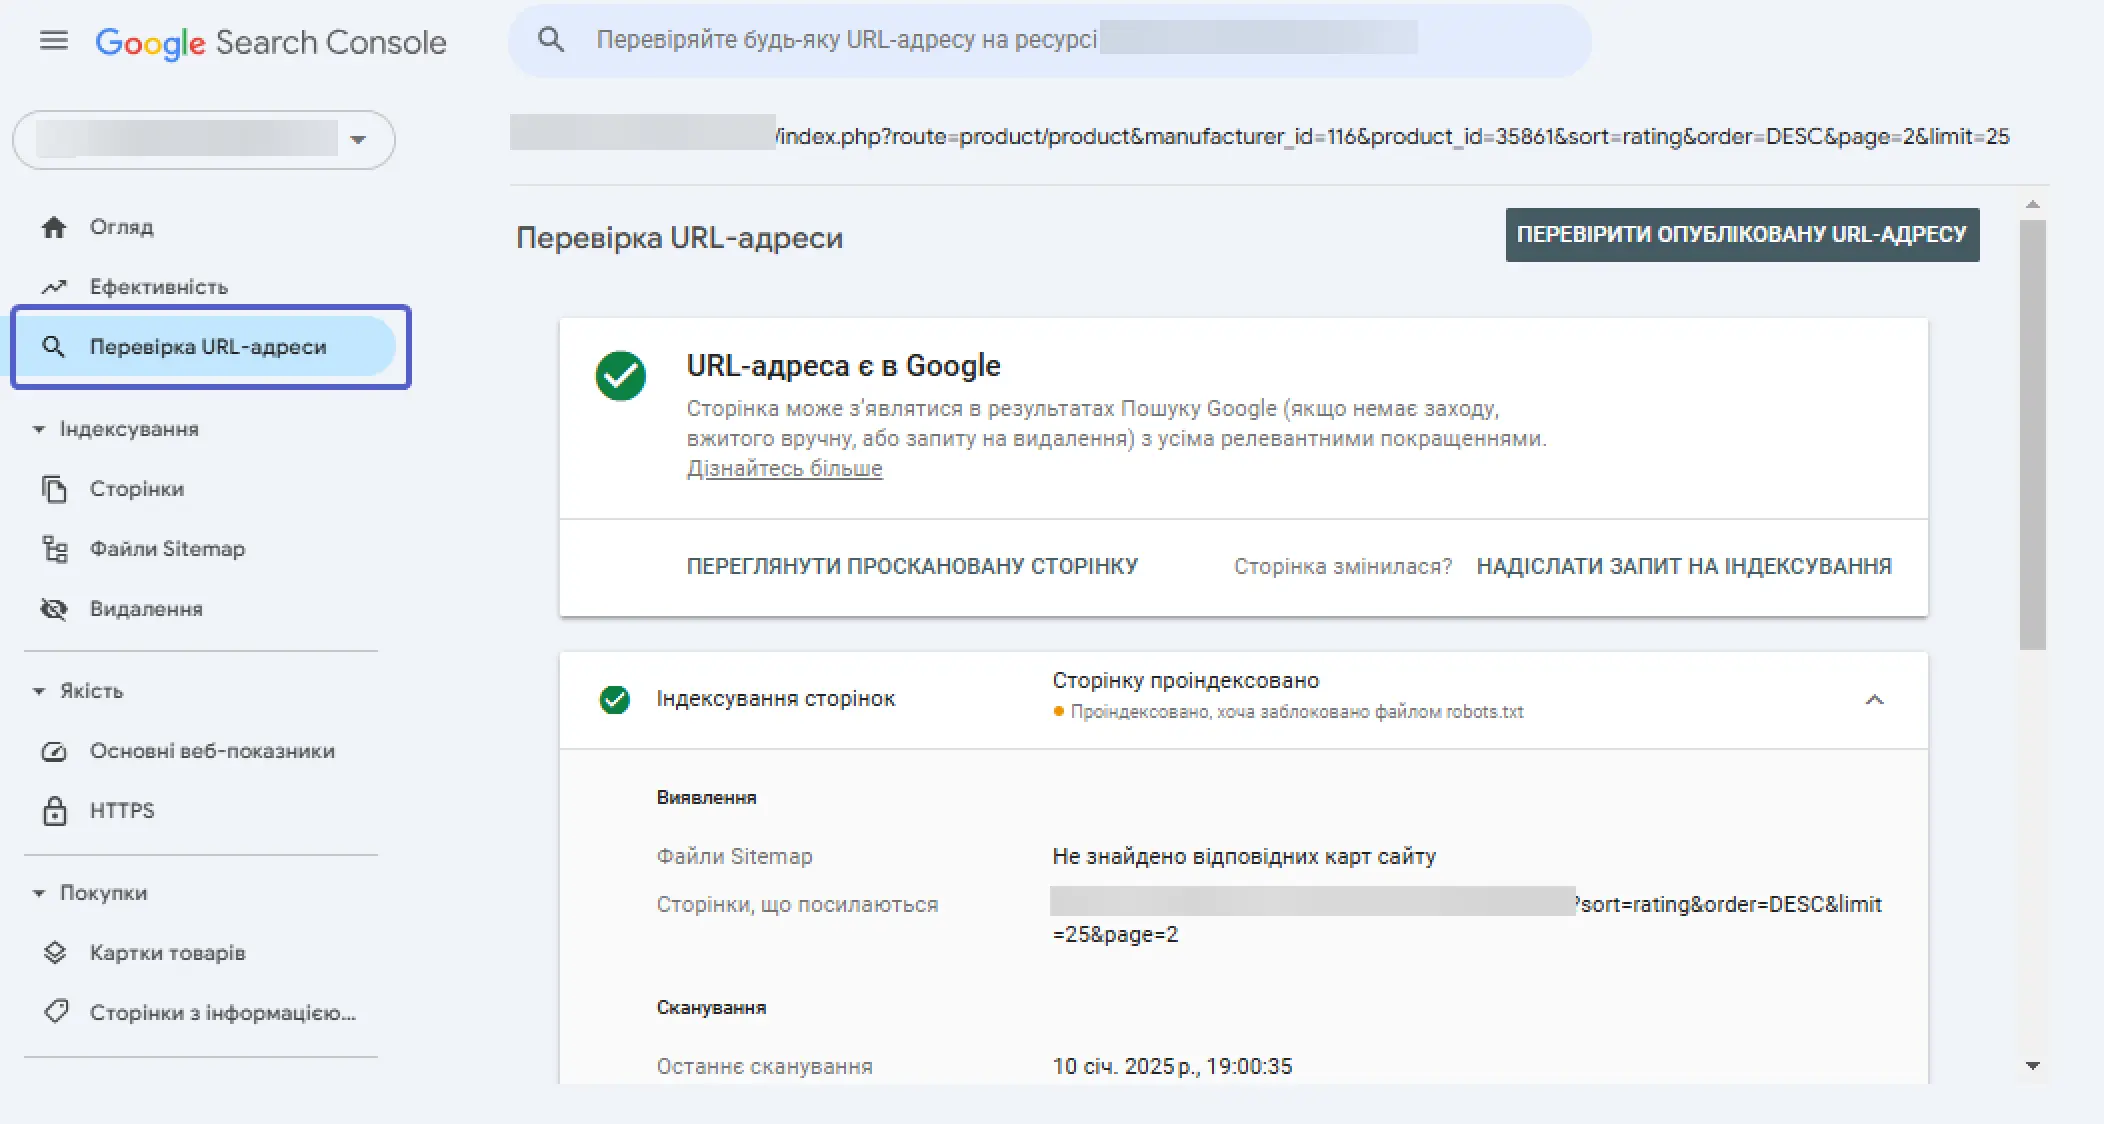
Task: Open the hamburger main menu icon
Action: pos(54,41)
